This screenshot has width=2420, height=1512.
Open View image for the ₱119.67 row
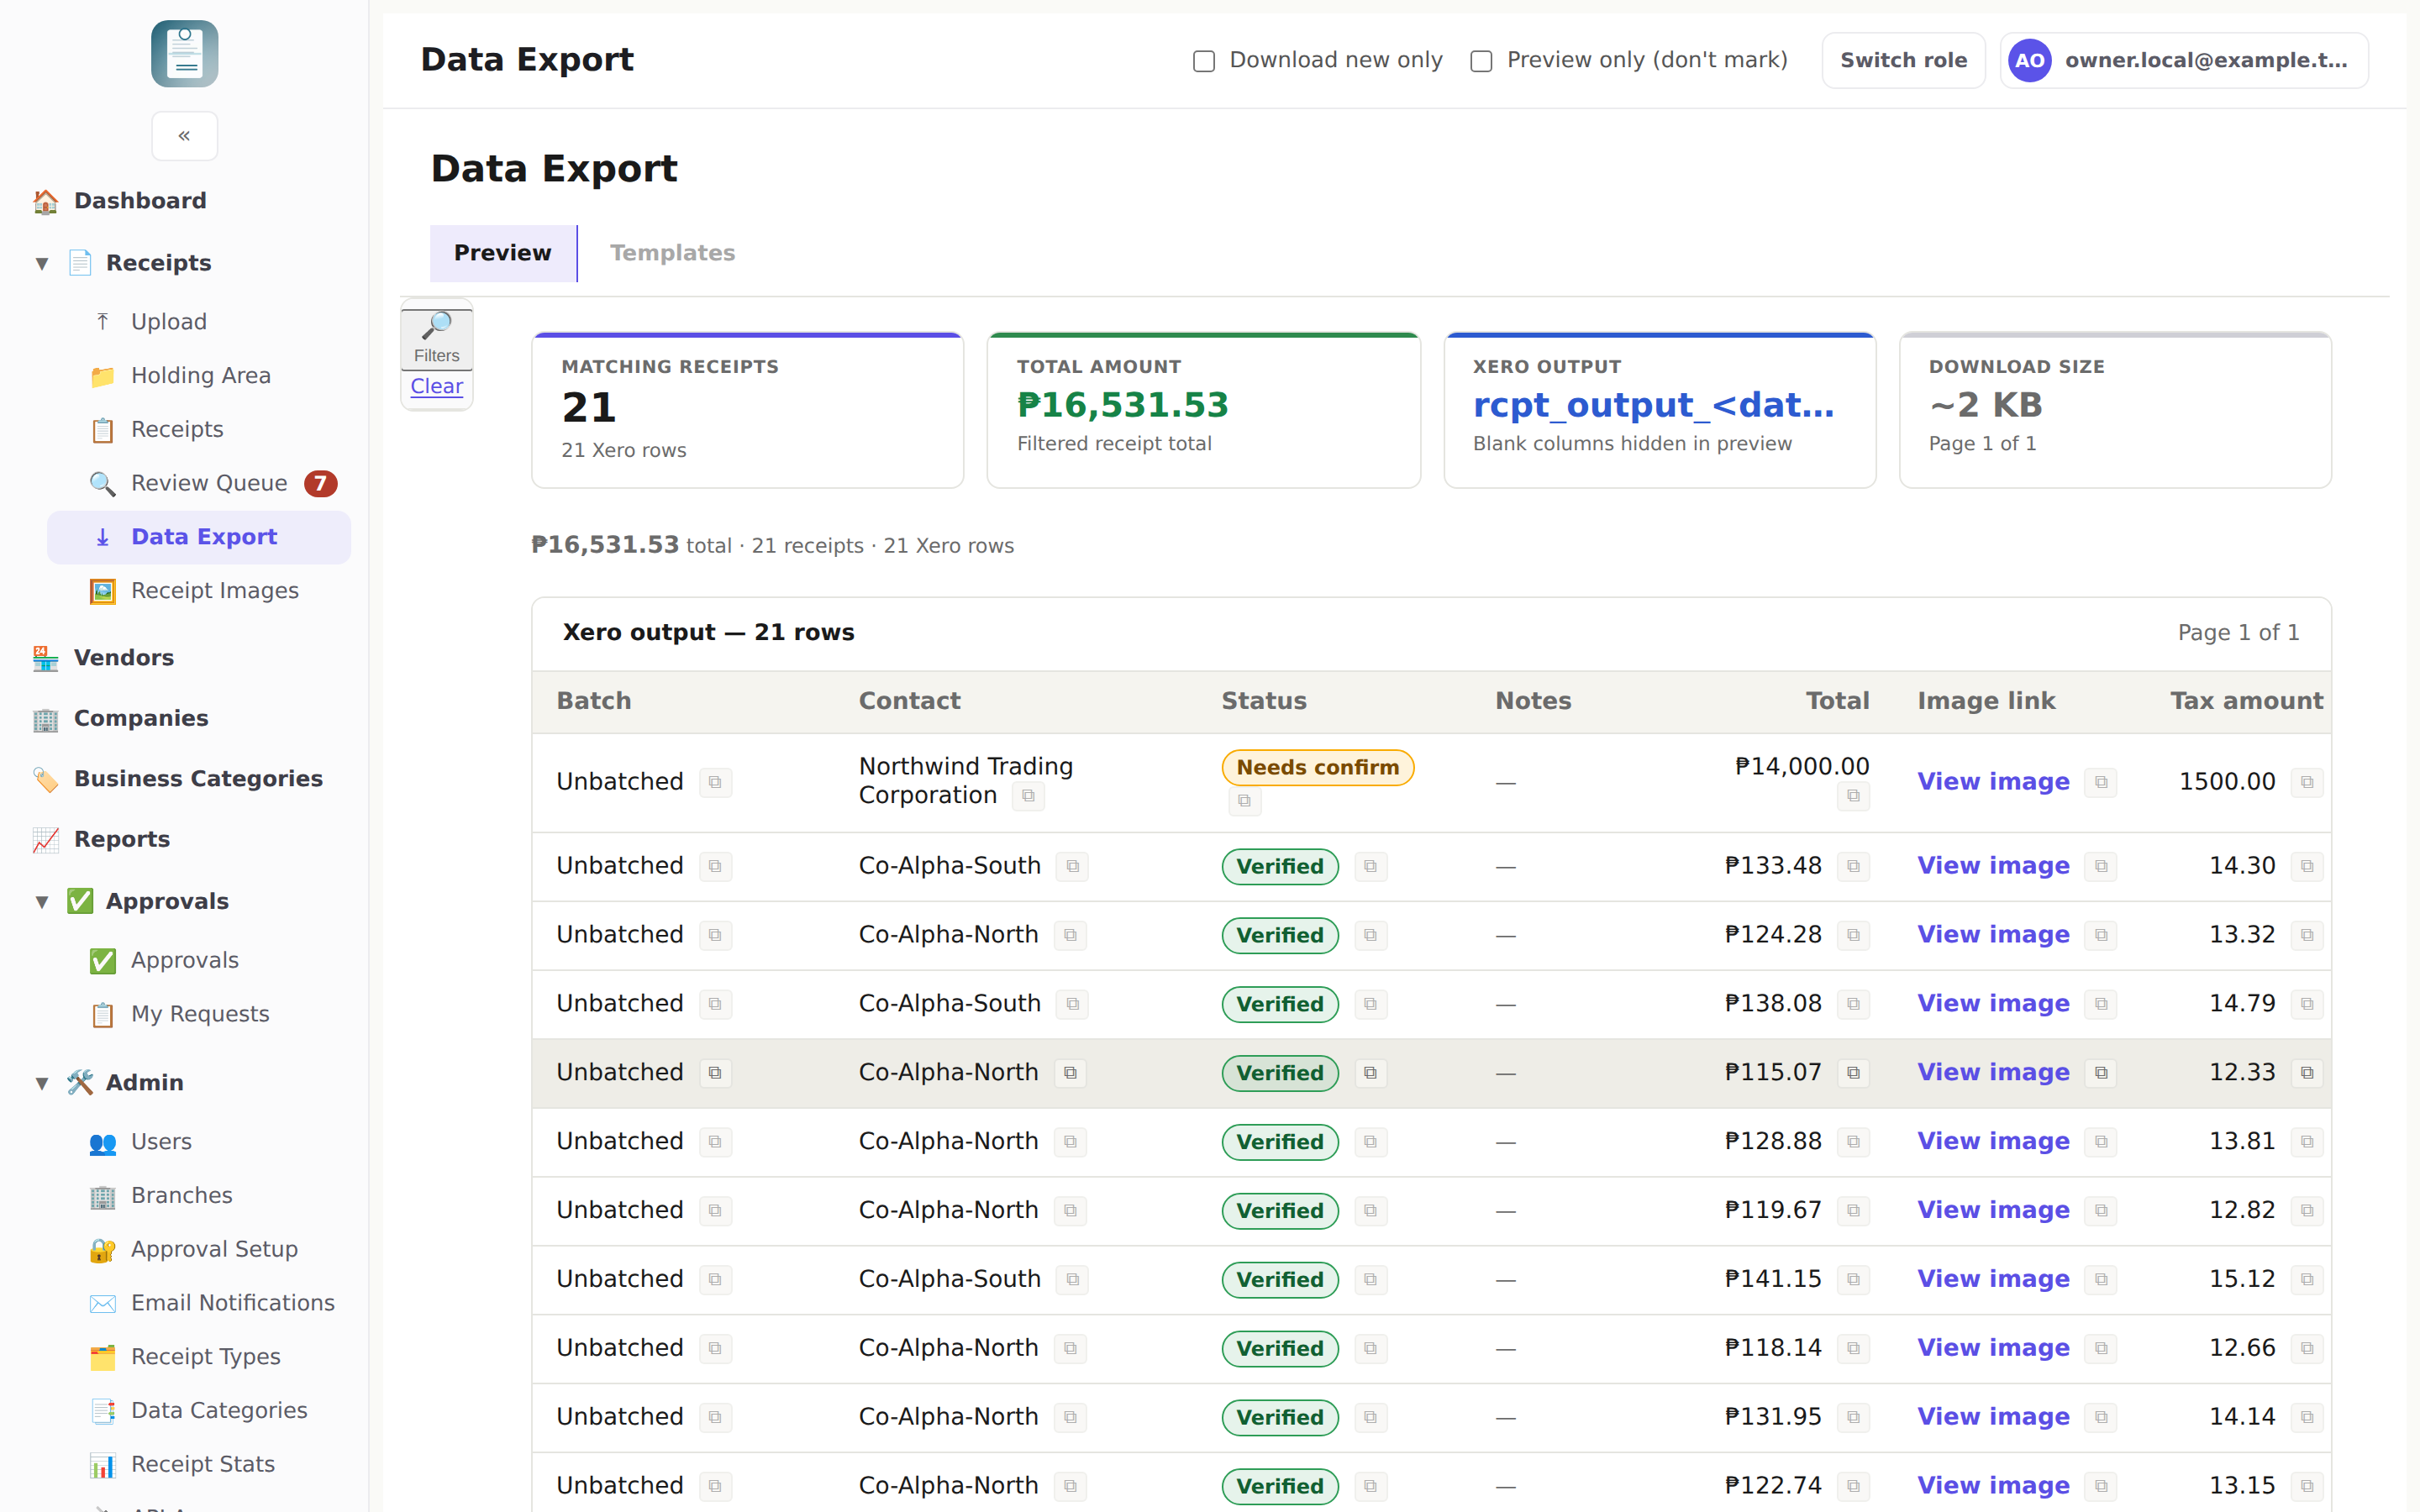click(1993, 1211)
